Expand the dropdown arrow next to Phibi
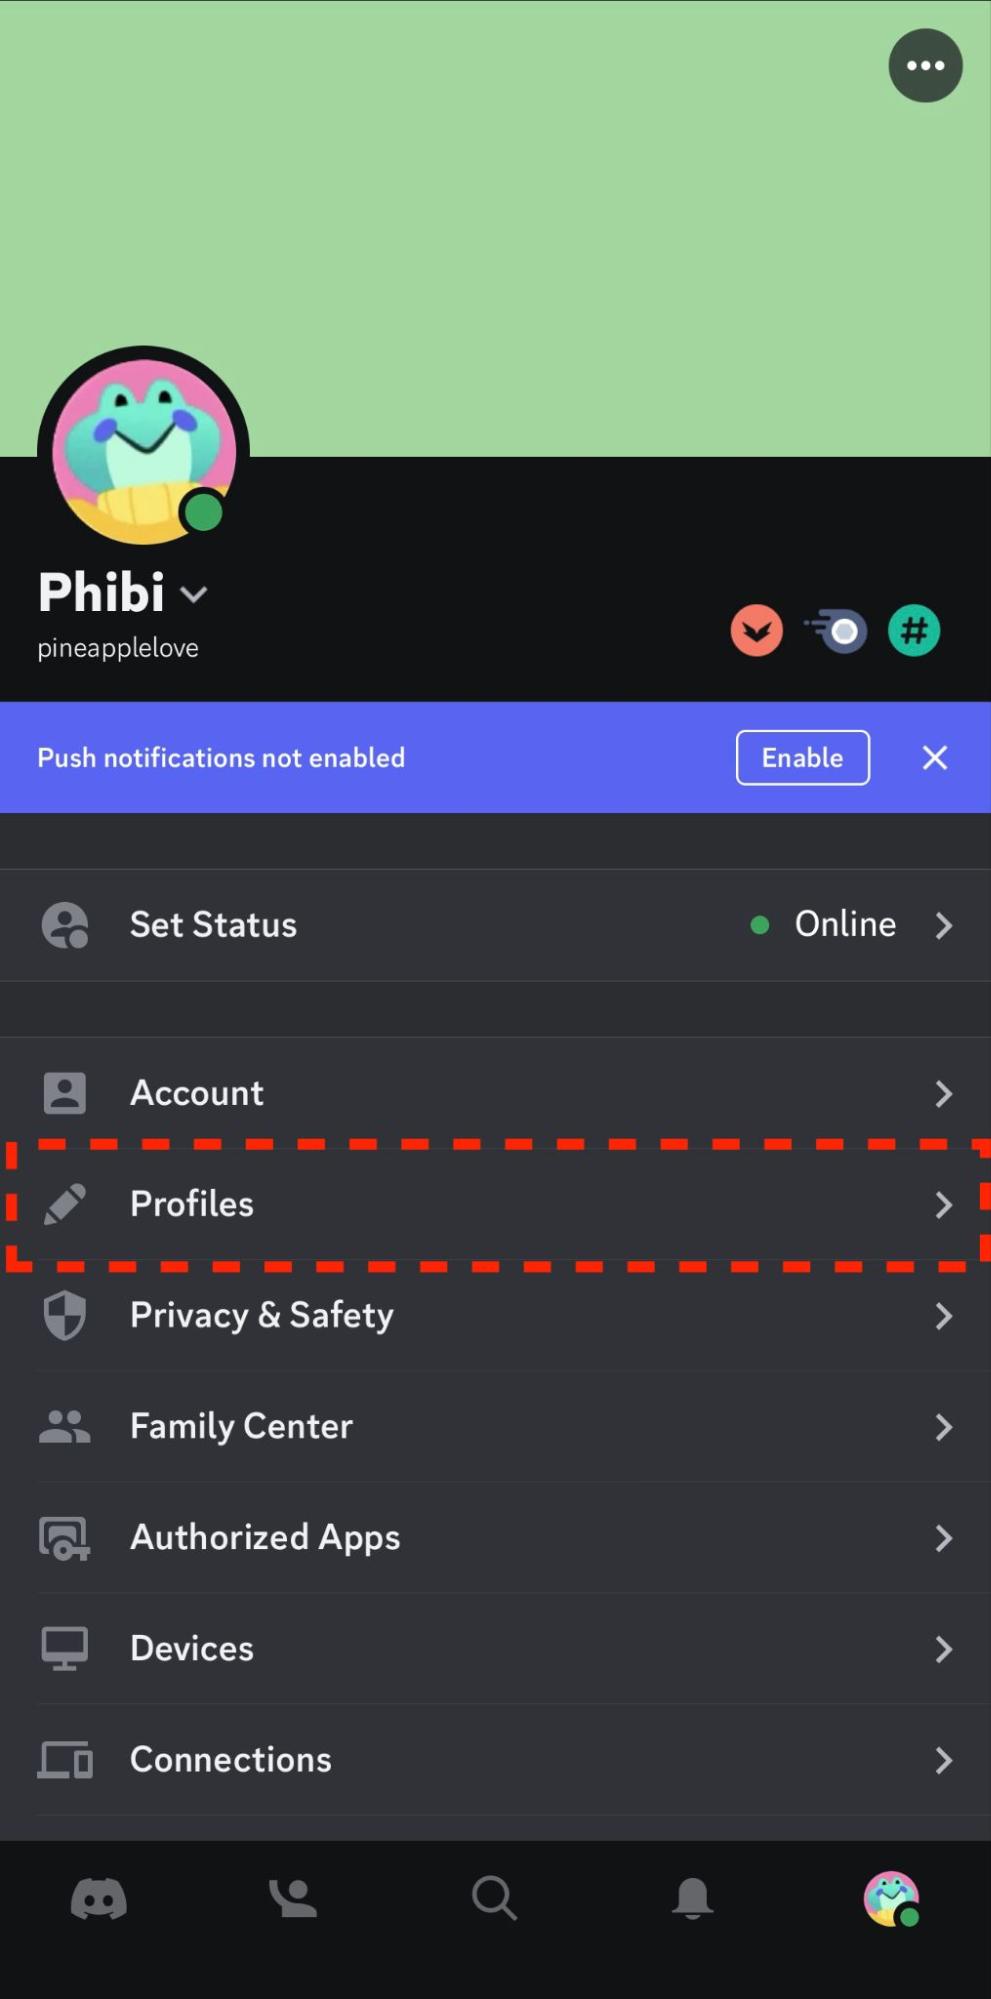Viewport: 991px width, 1999px height. tap(194, 594)
